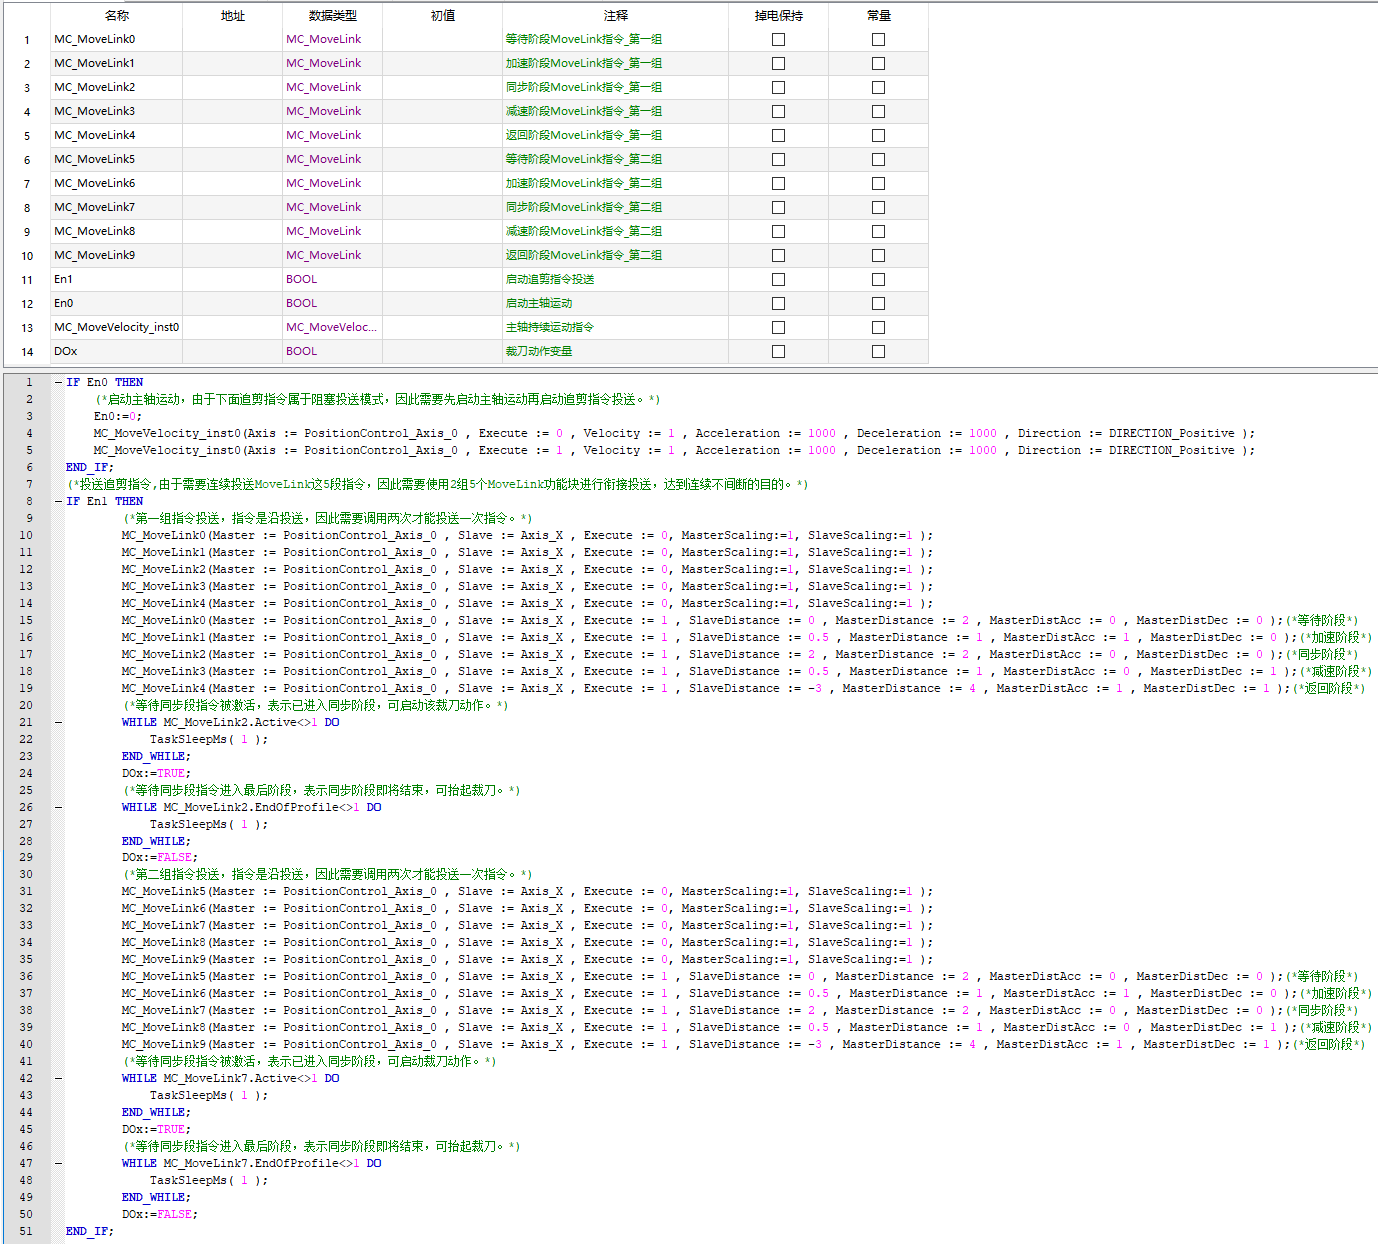Click initial value cell for DOx
Screen dimensions: 1378x1244
(x=443, y=352)
